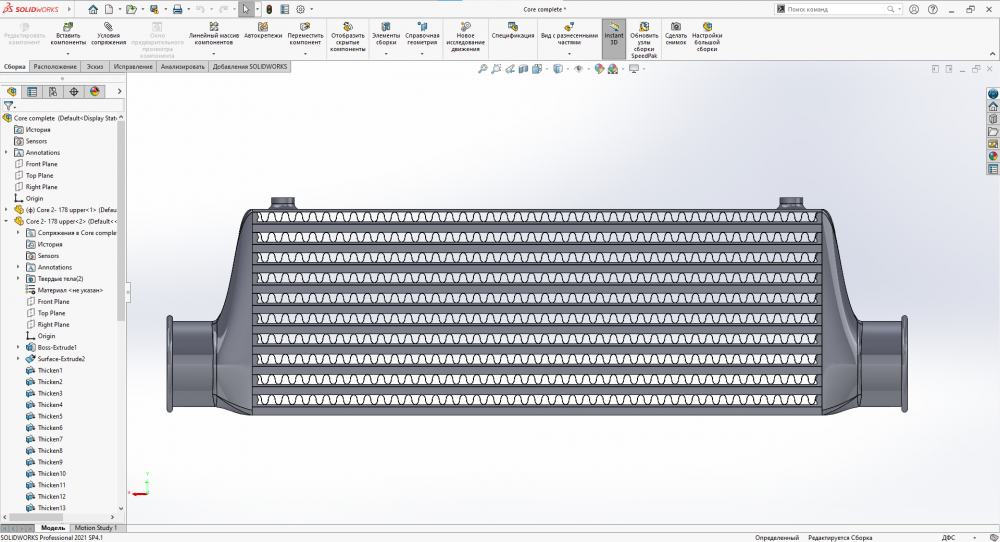Click the Section View icon
1000x542 pixels.
click(x=524, y=69)
